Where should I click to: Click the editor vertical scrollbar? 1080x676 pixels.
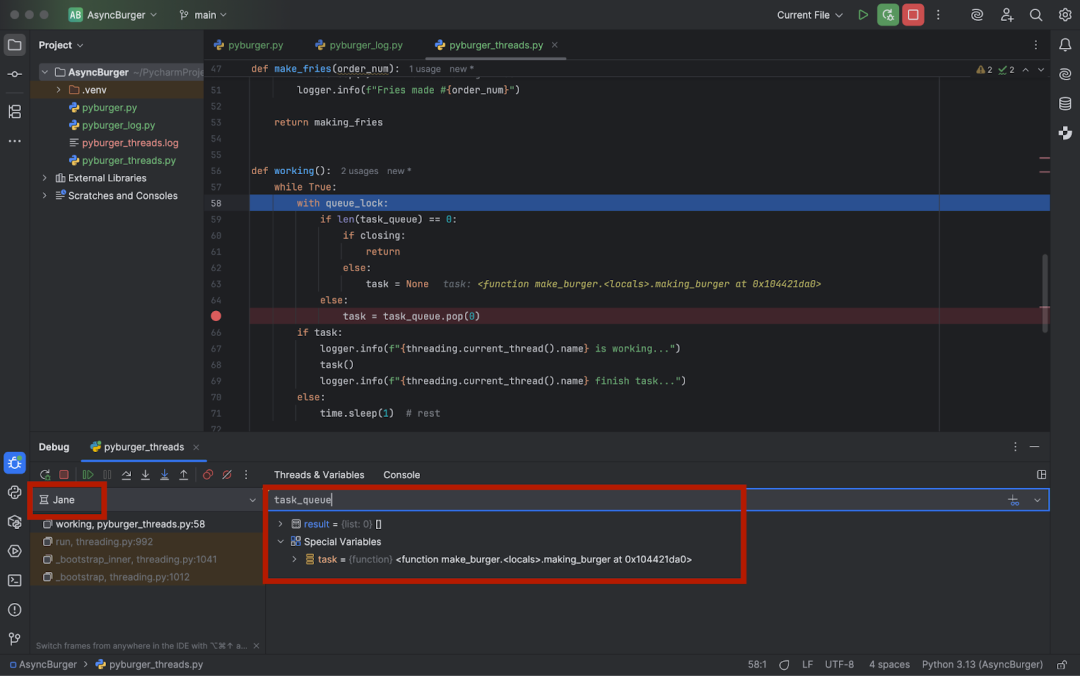coord(1045,294)
